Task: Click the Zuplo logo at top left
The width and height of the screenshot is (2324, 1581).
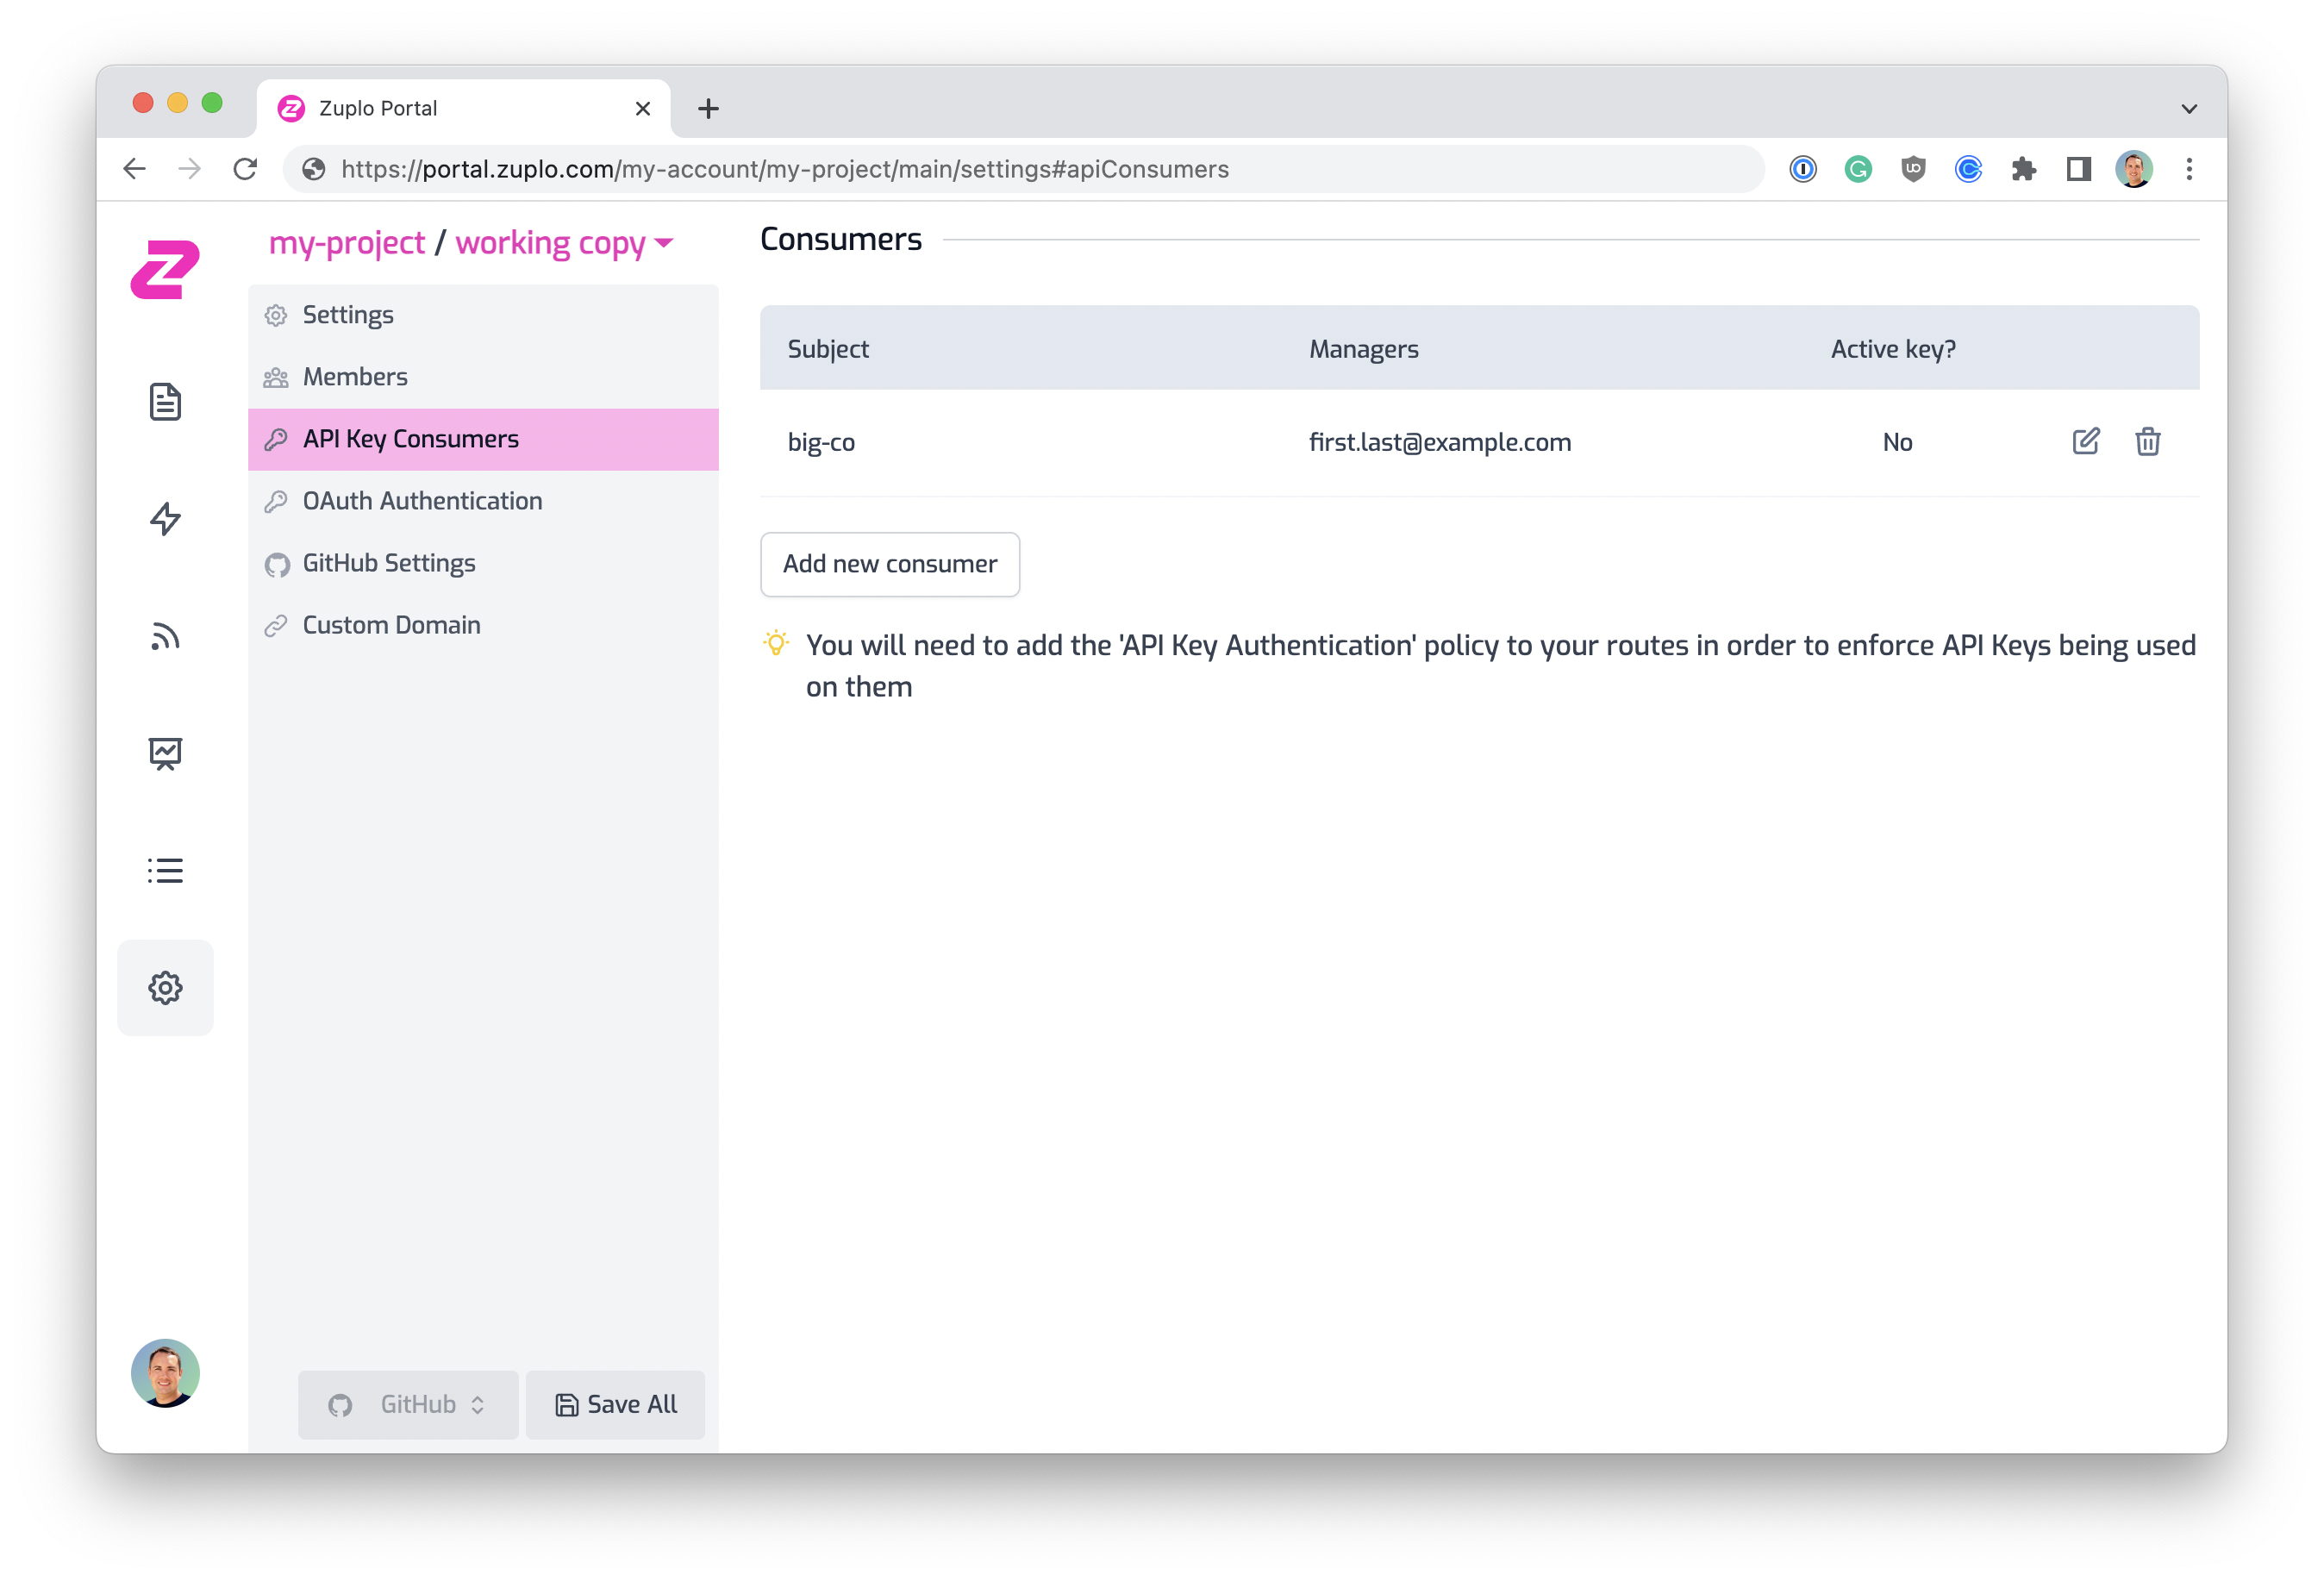Action: tap(165, 268)
